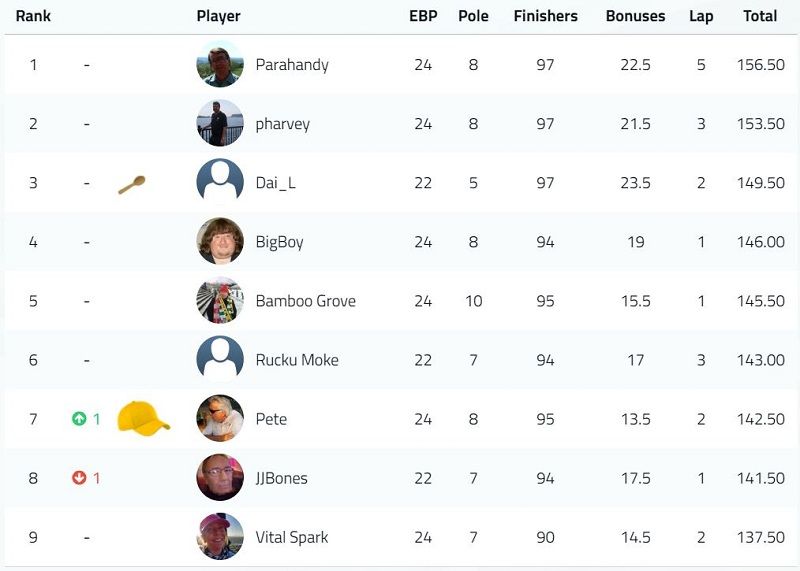Sort by the Bonuses column header

pos(635,16)
